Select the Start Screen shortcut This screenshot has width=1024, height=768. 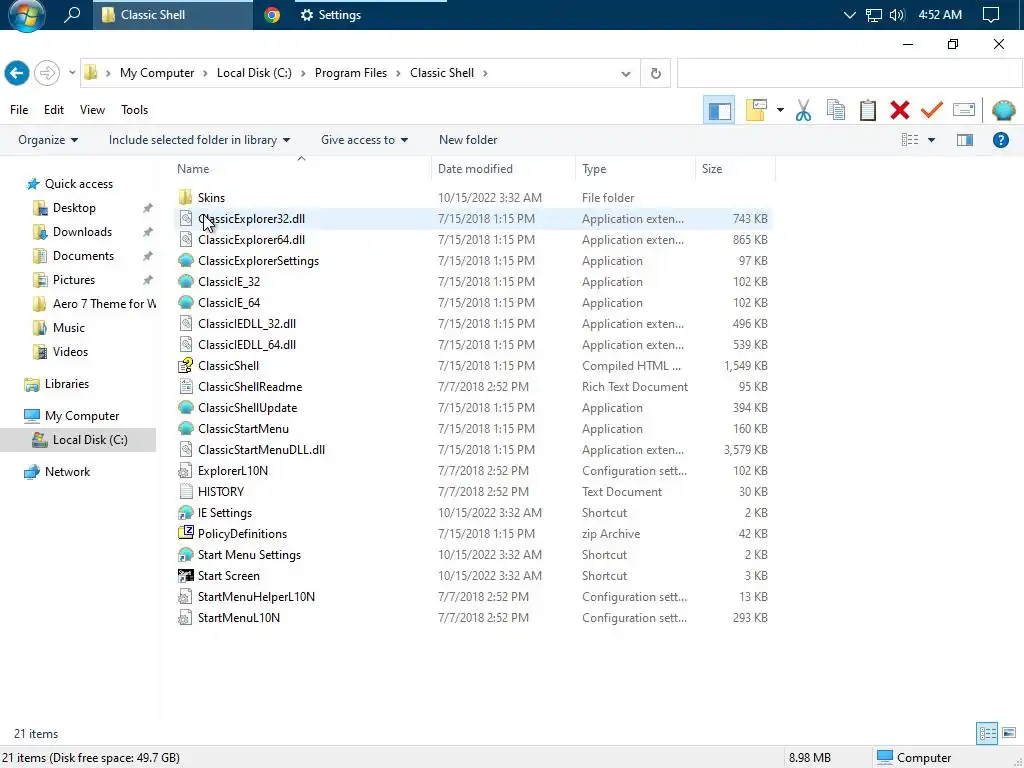pos(228,575)
